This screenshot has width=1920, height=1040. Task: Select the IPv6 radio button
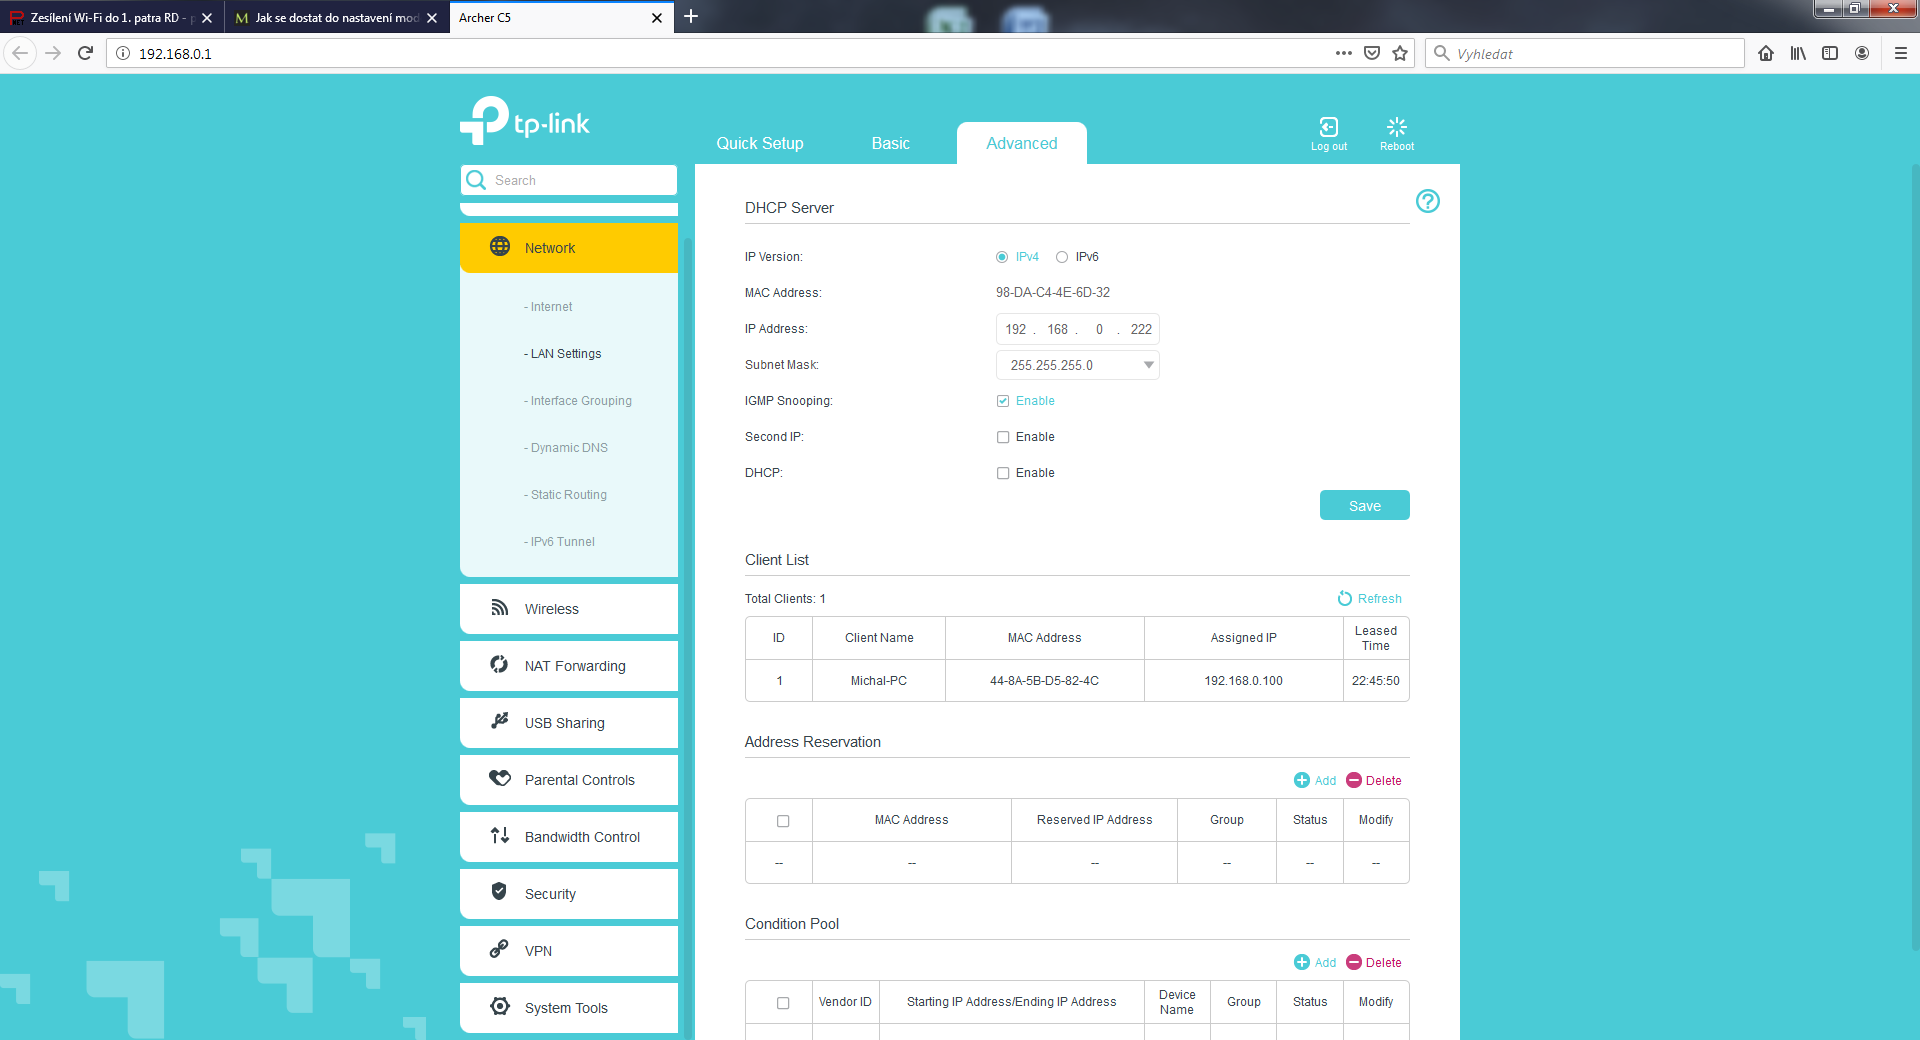click(1062, 257)
